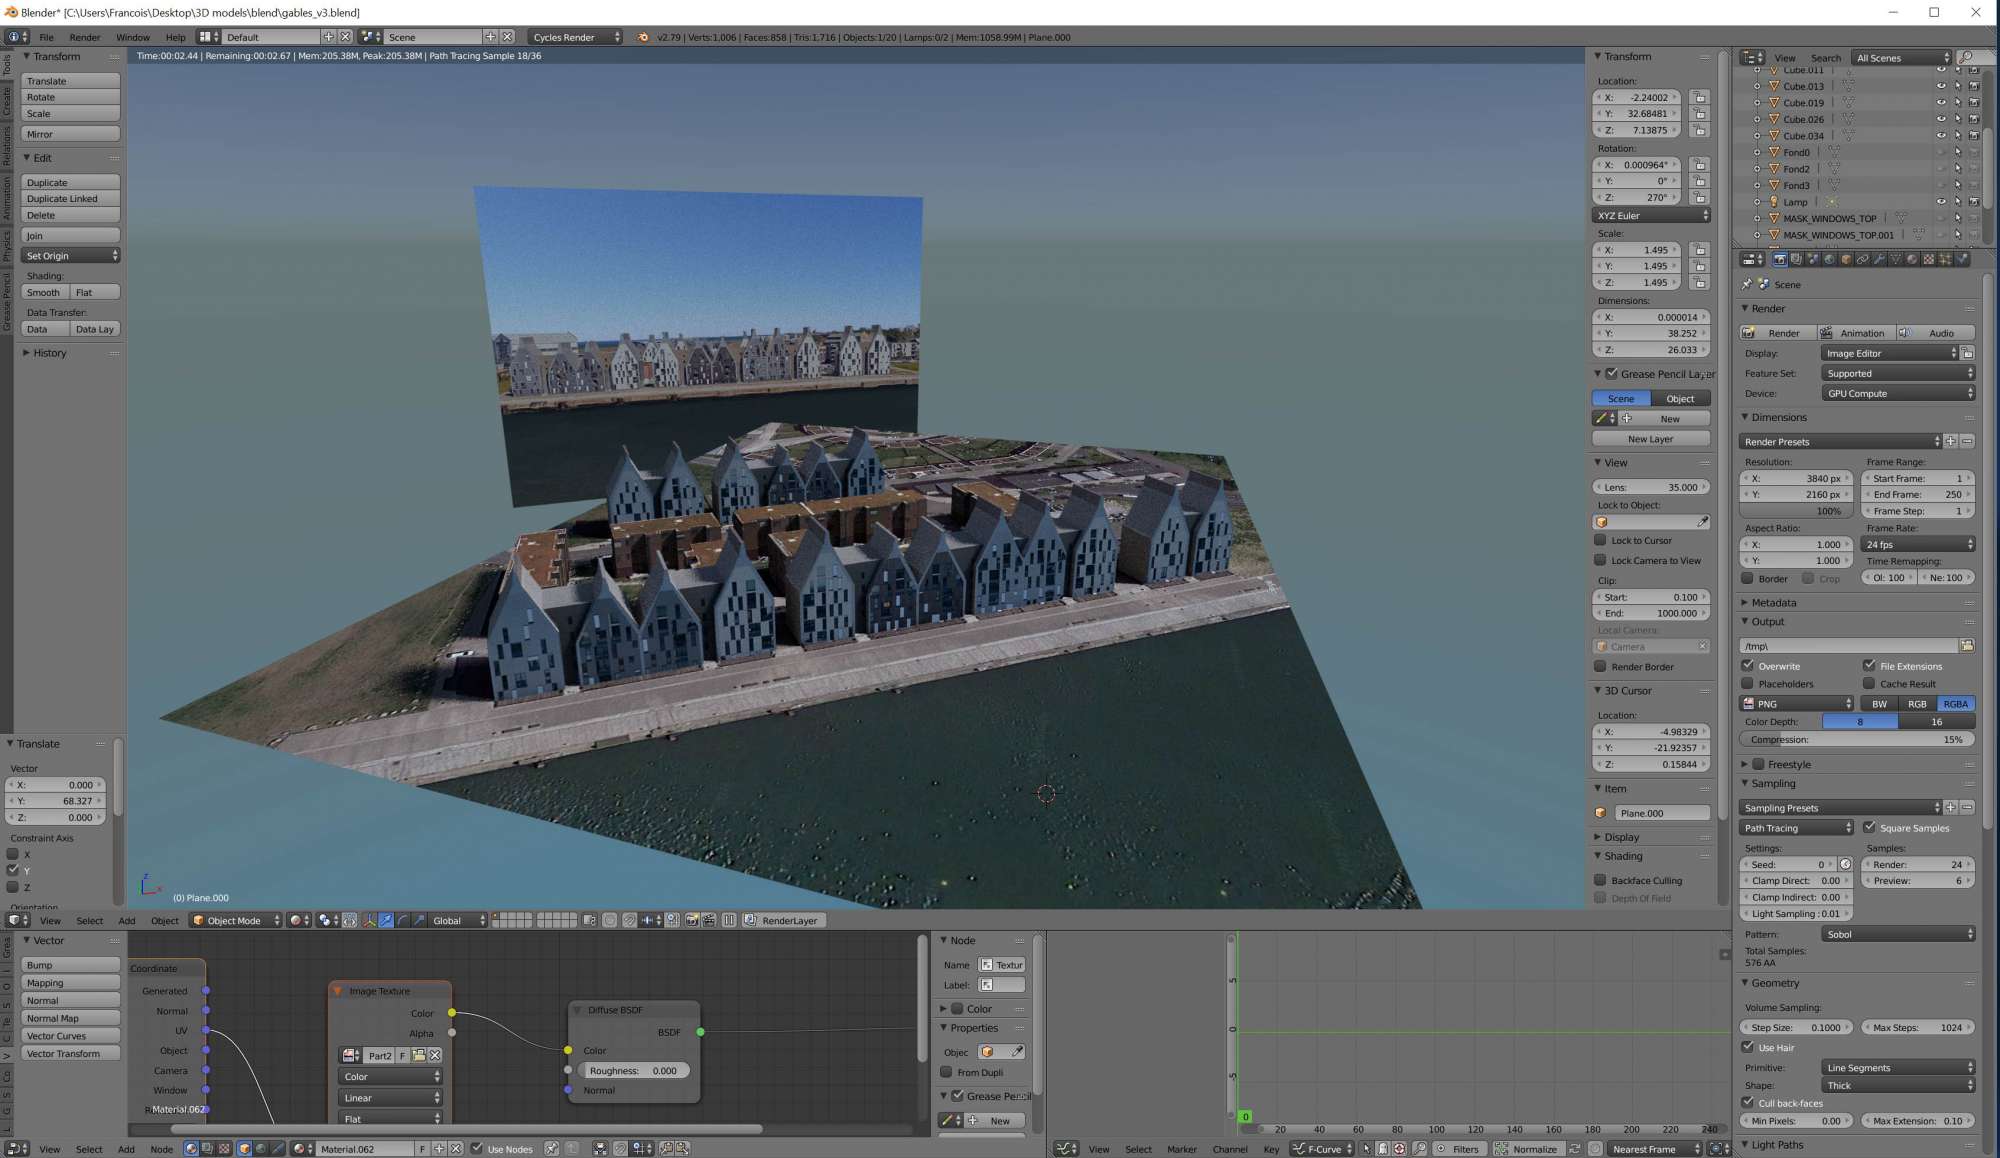The height and width of the screenshot is (1158, 2000).
Task: Toggle visibility eye for Cube.013
Action: pos(1941,86)
